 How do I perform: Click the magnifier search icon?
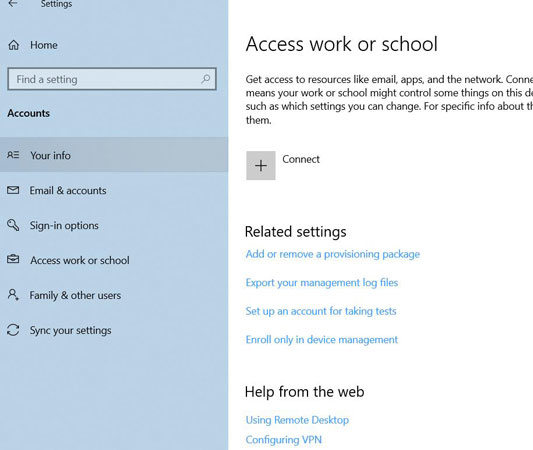[205, 79]
